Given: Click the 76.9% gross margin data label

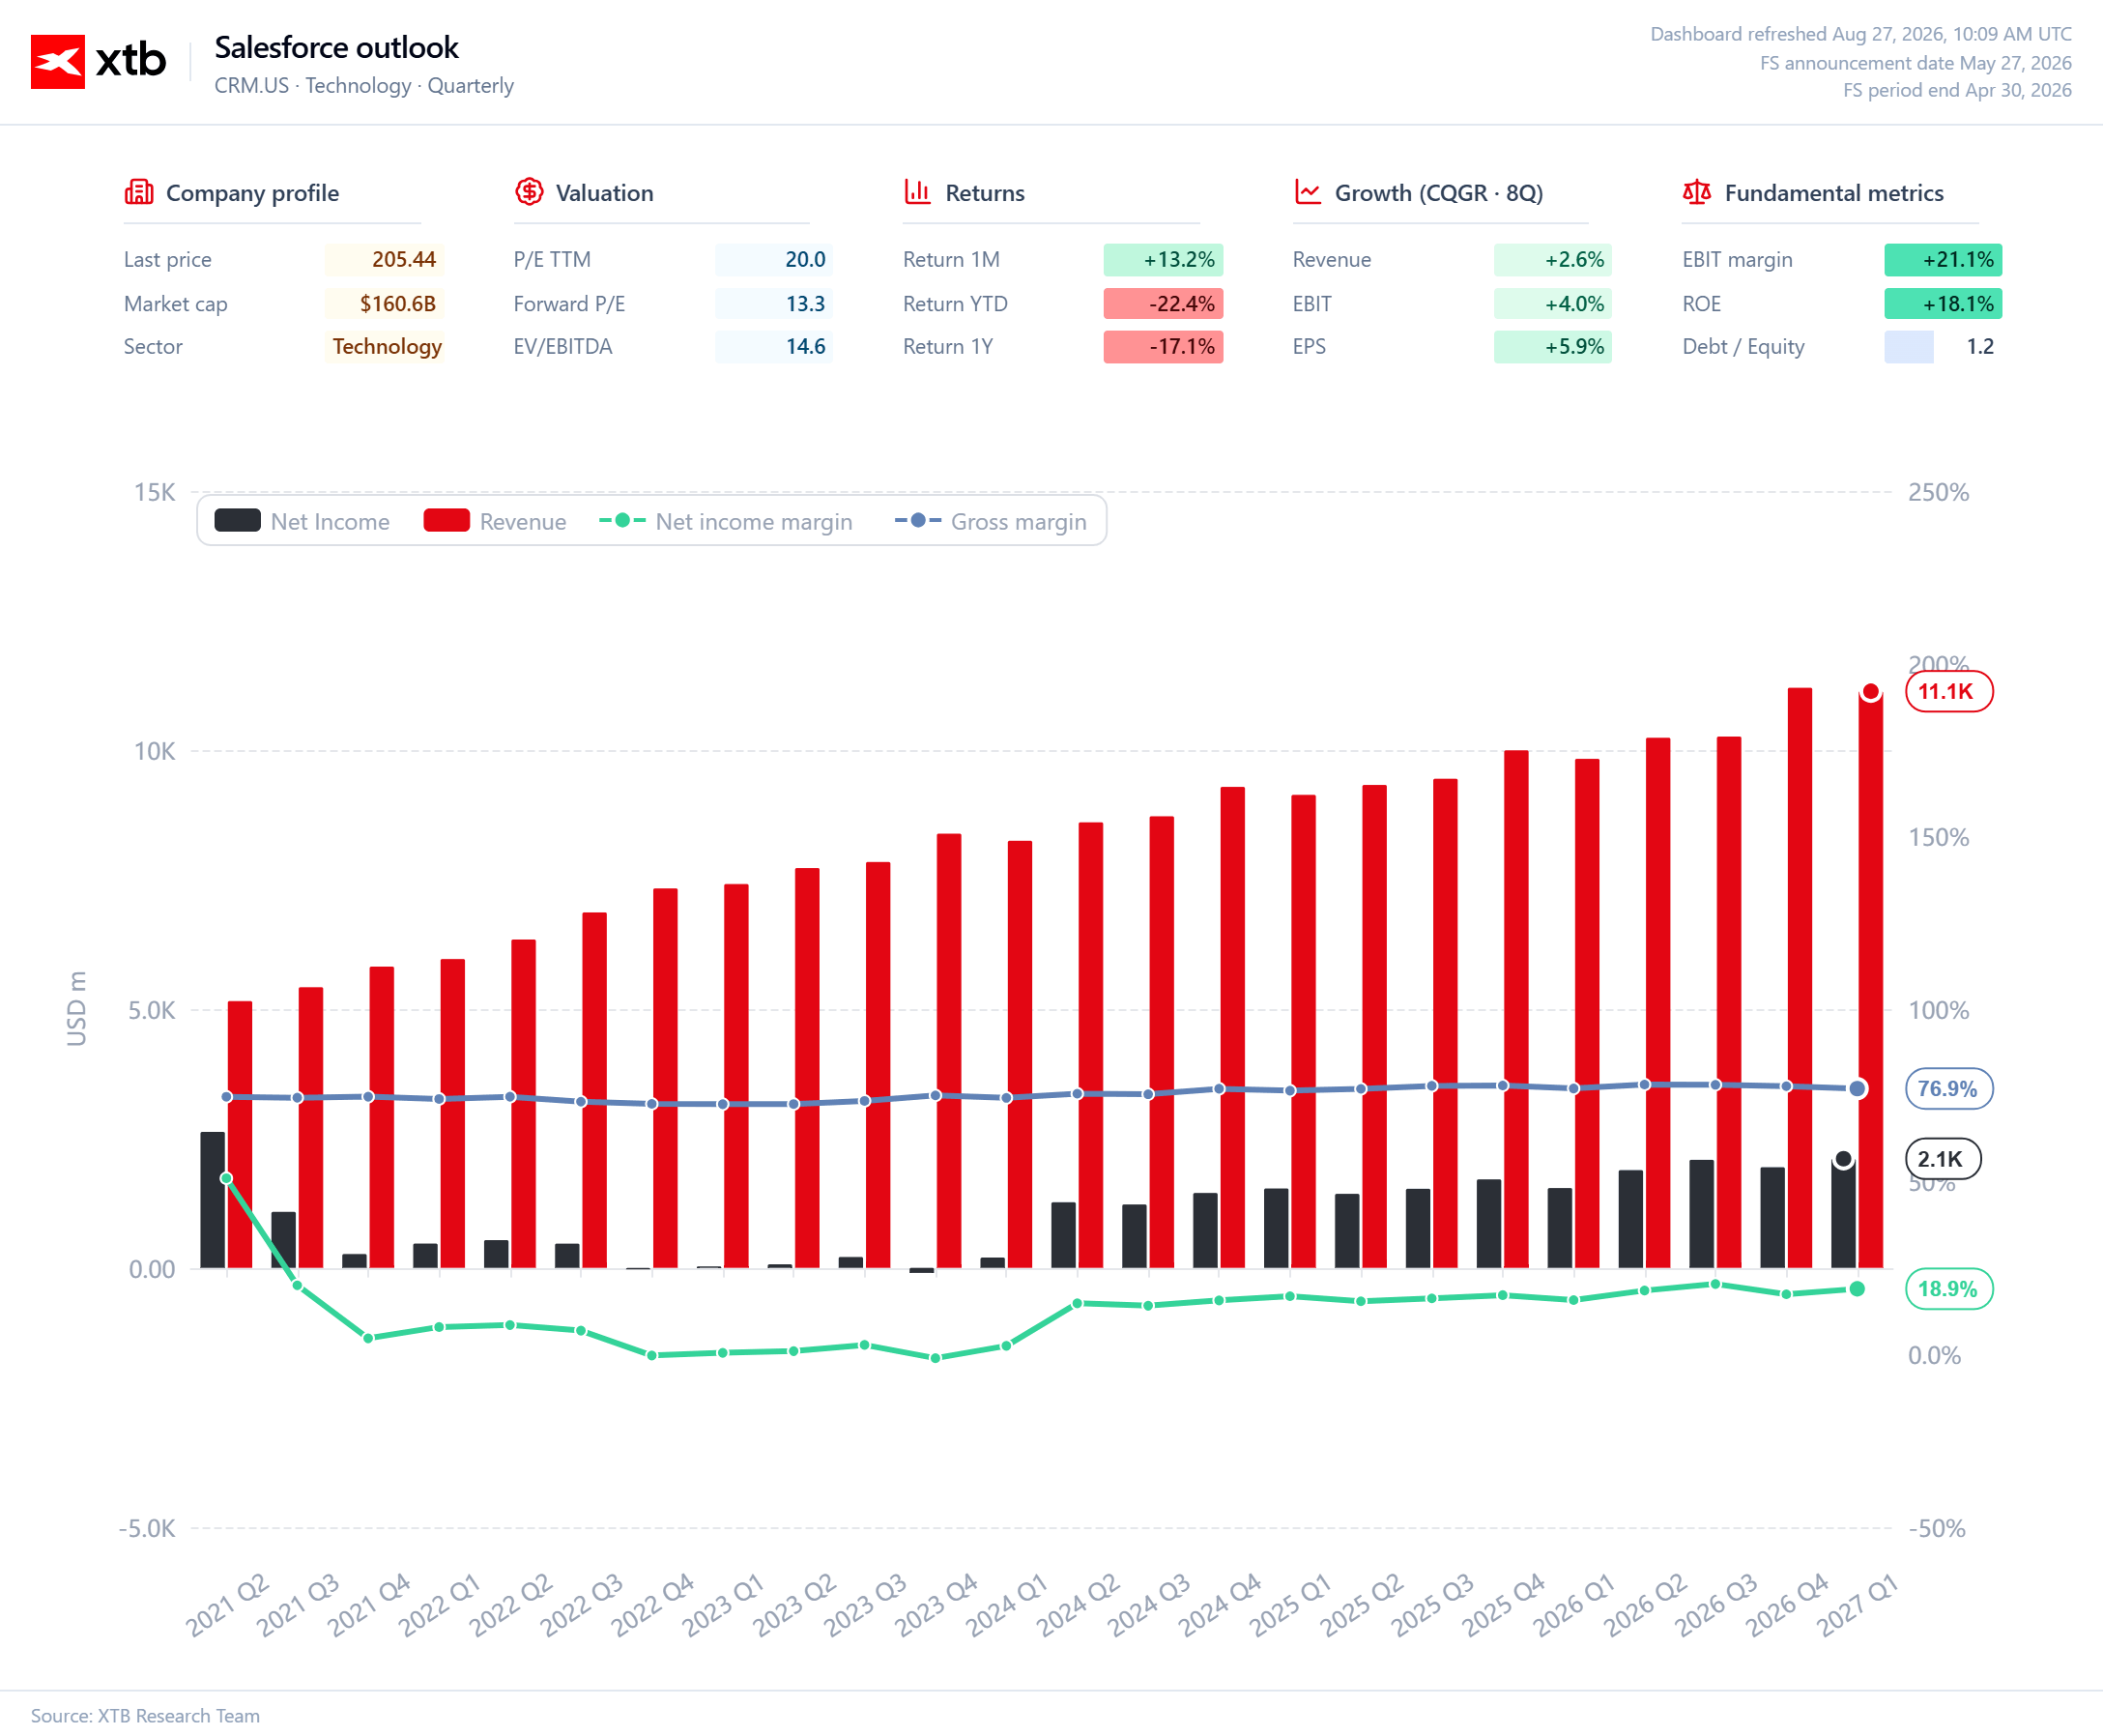Looking at the screenshot, I should 1949,1089.
